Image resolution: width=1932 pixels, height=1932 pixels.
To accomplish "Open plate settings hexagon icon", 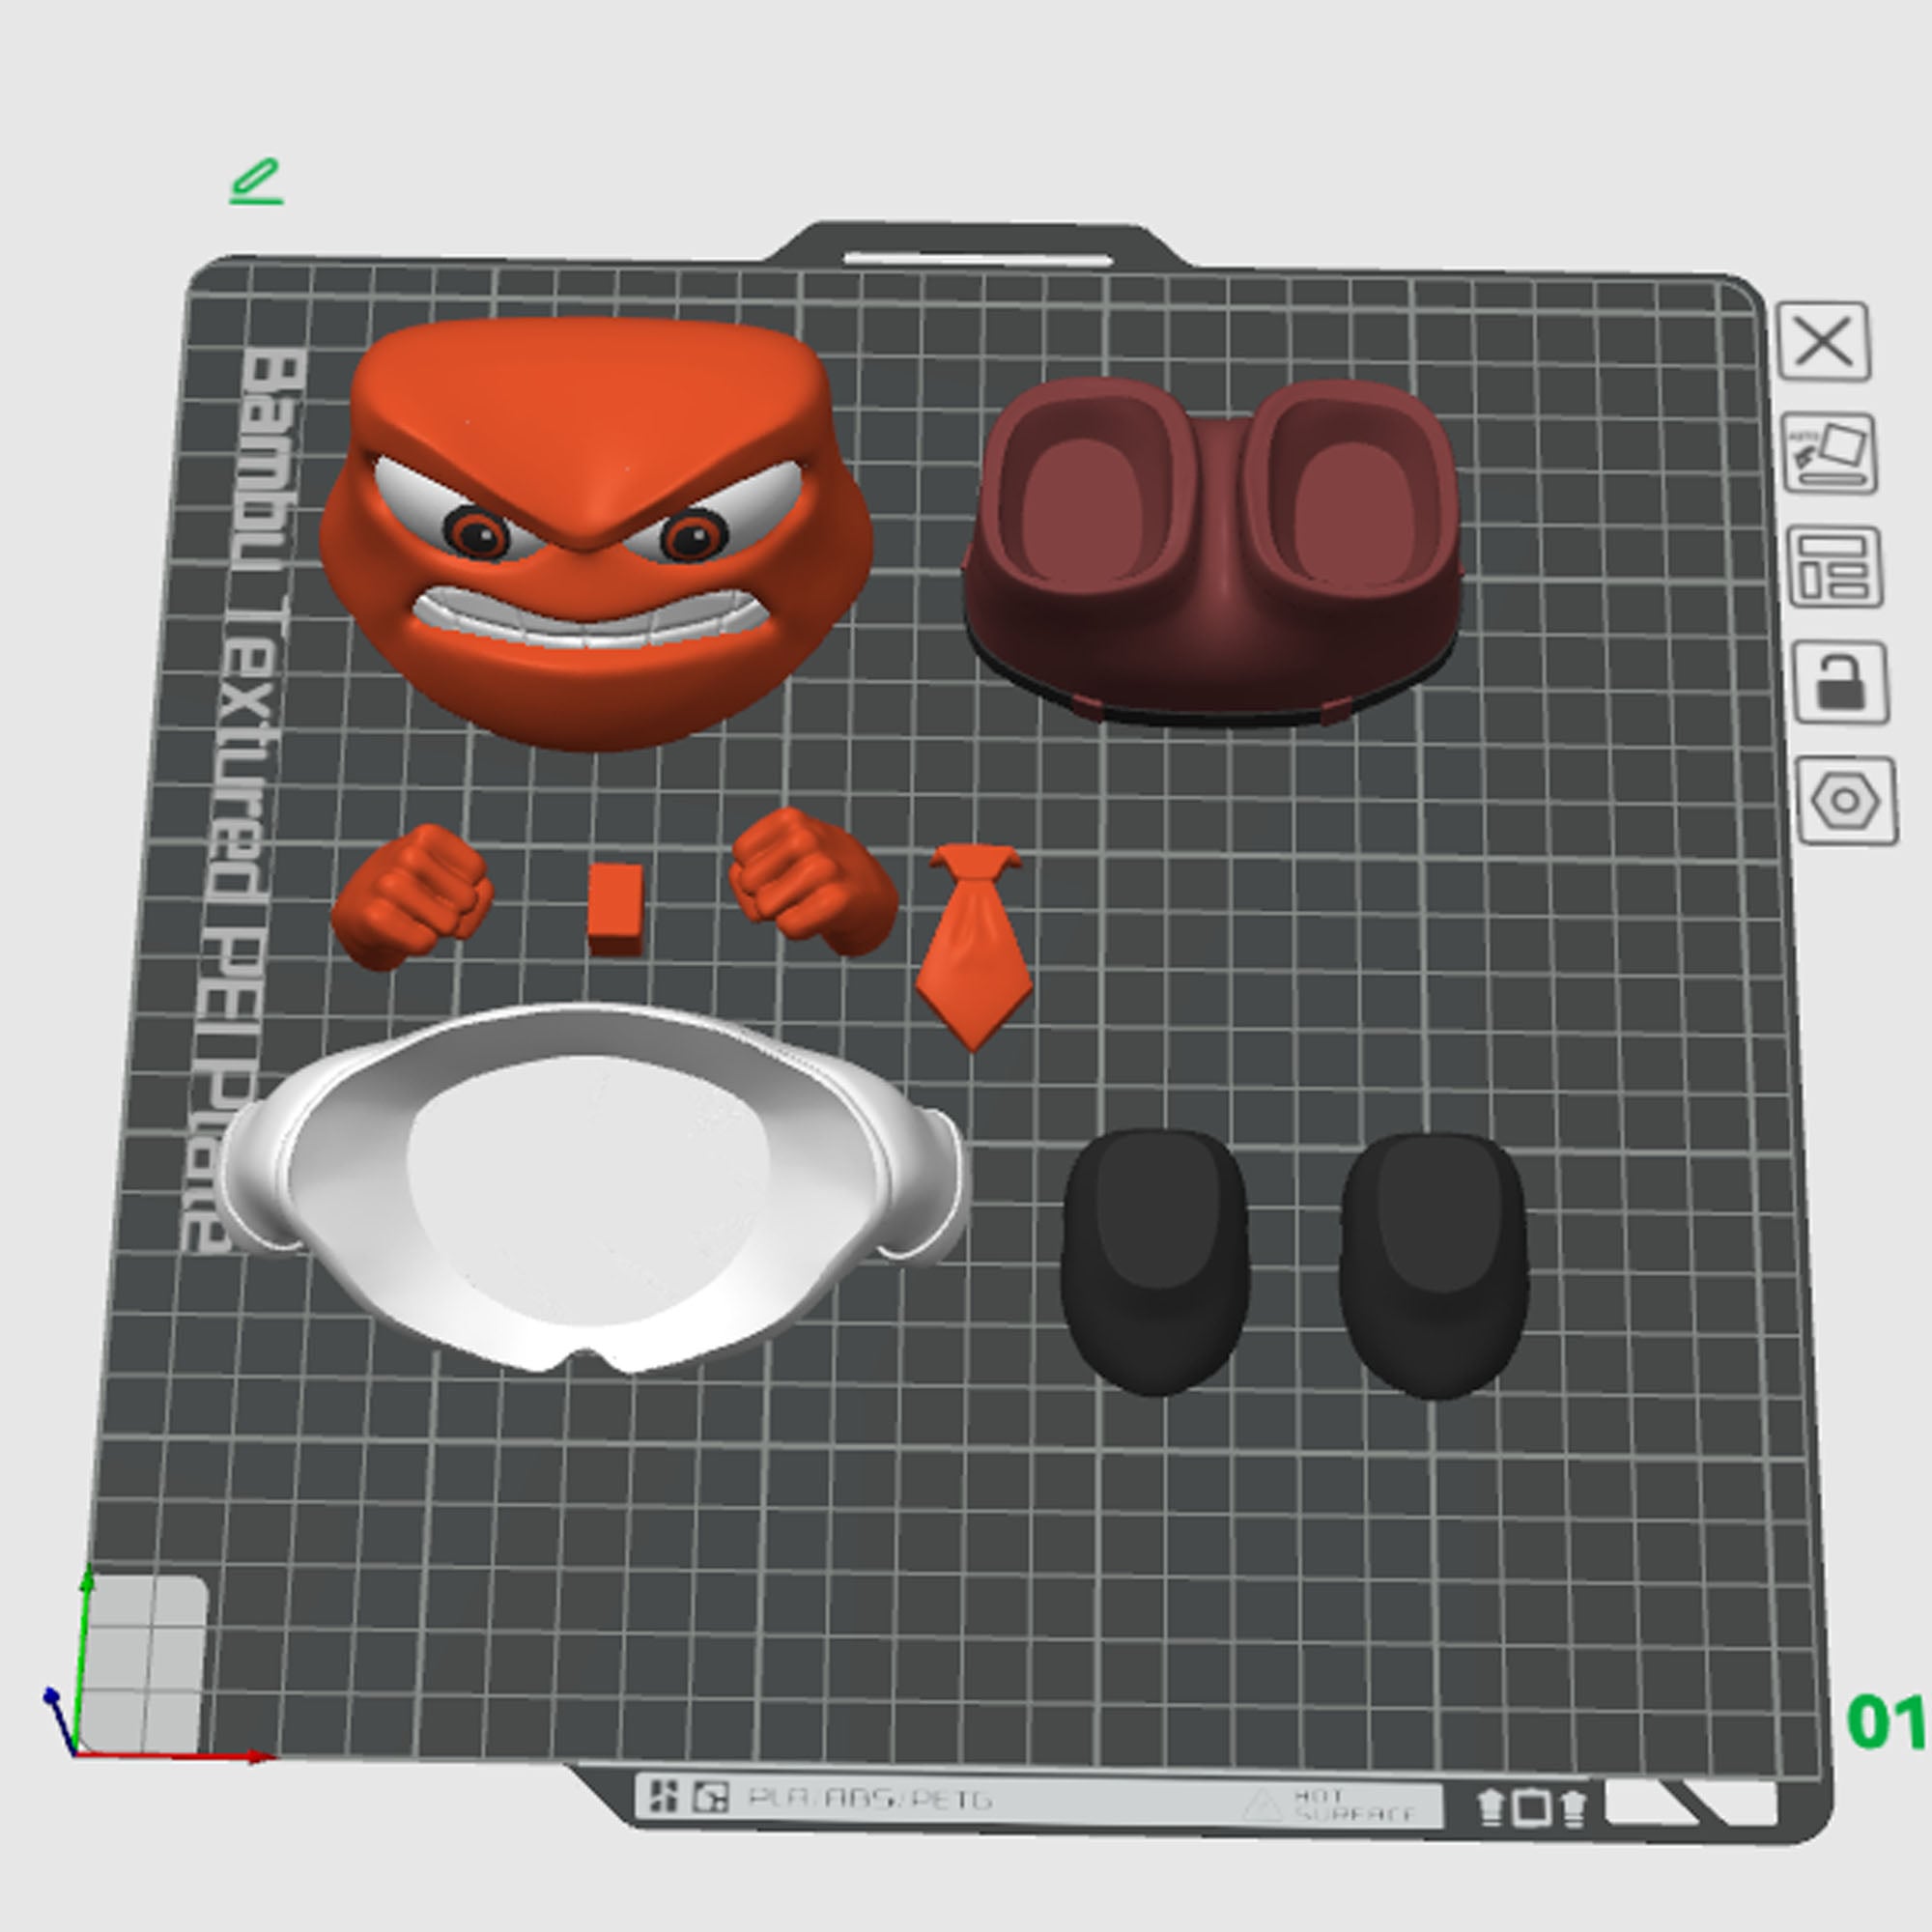I will (x=1847, y=801).
